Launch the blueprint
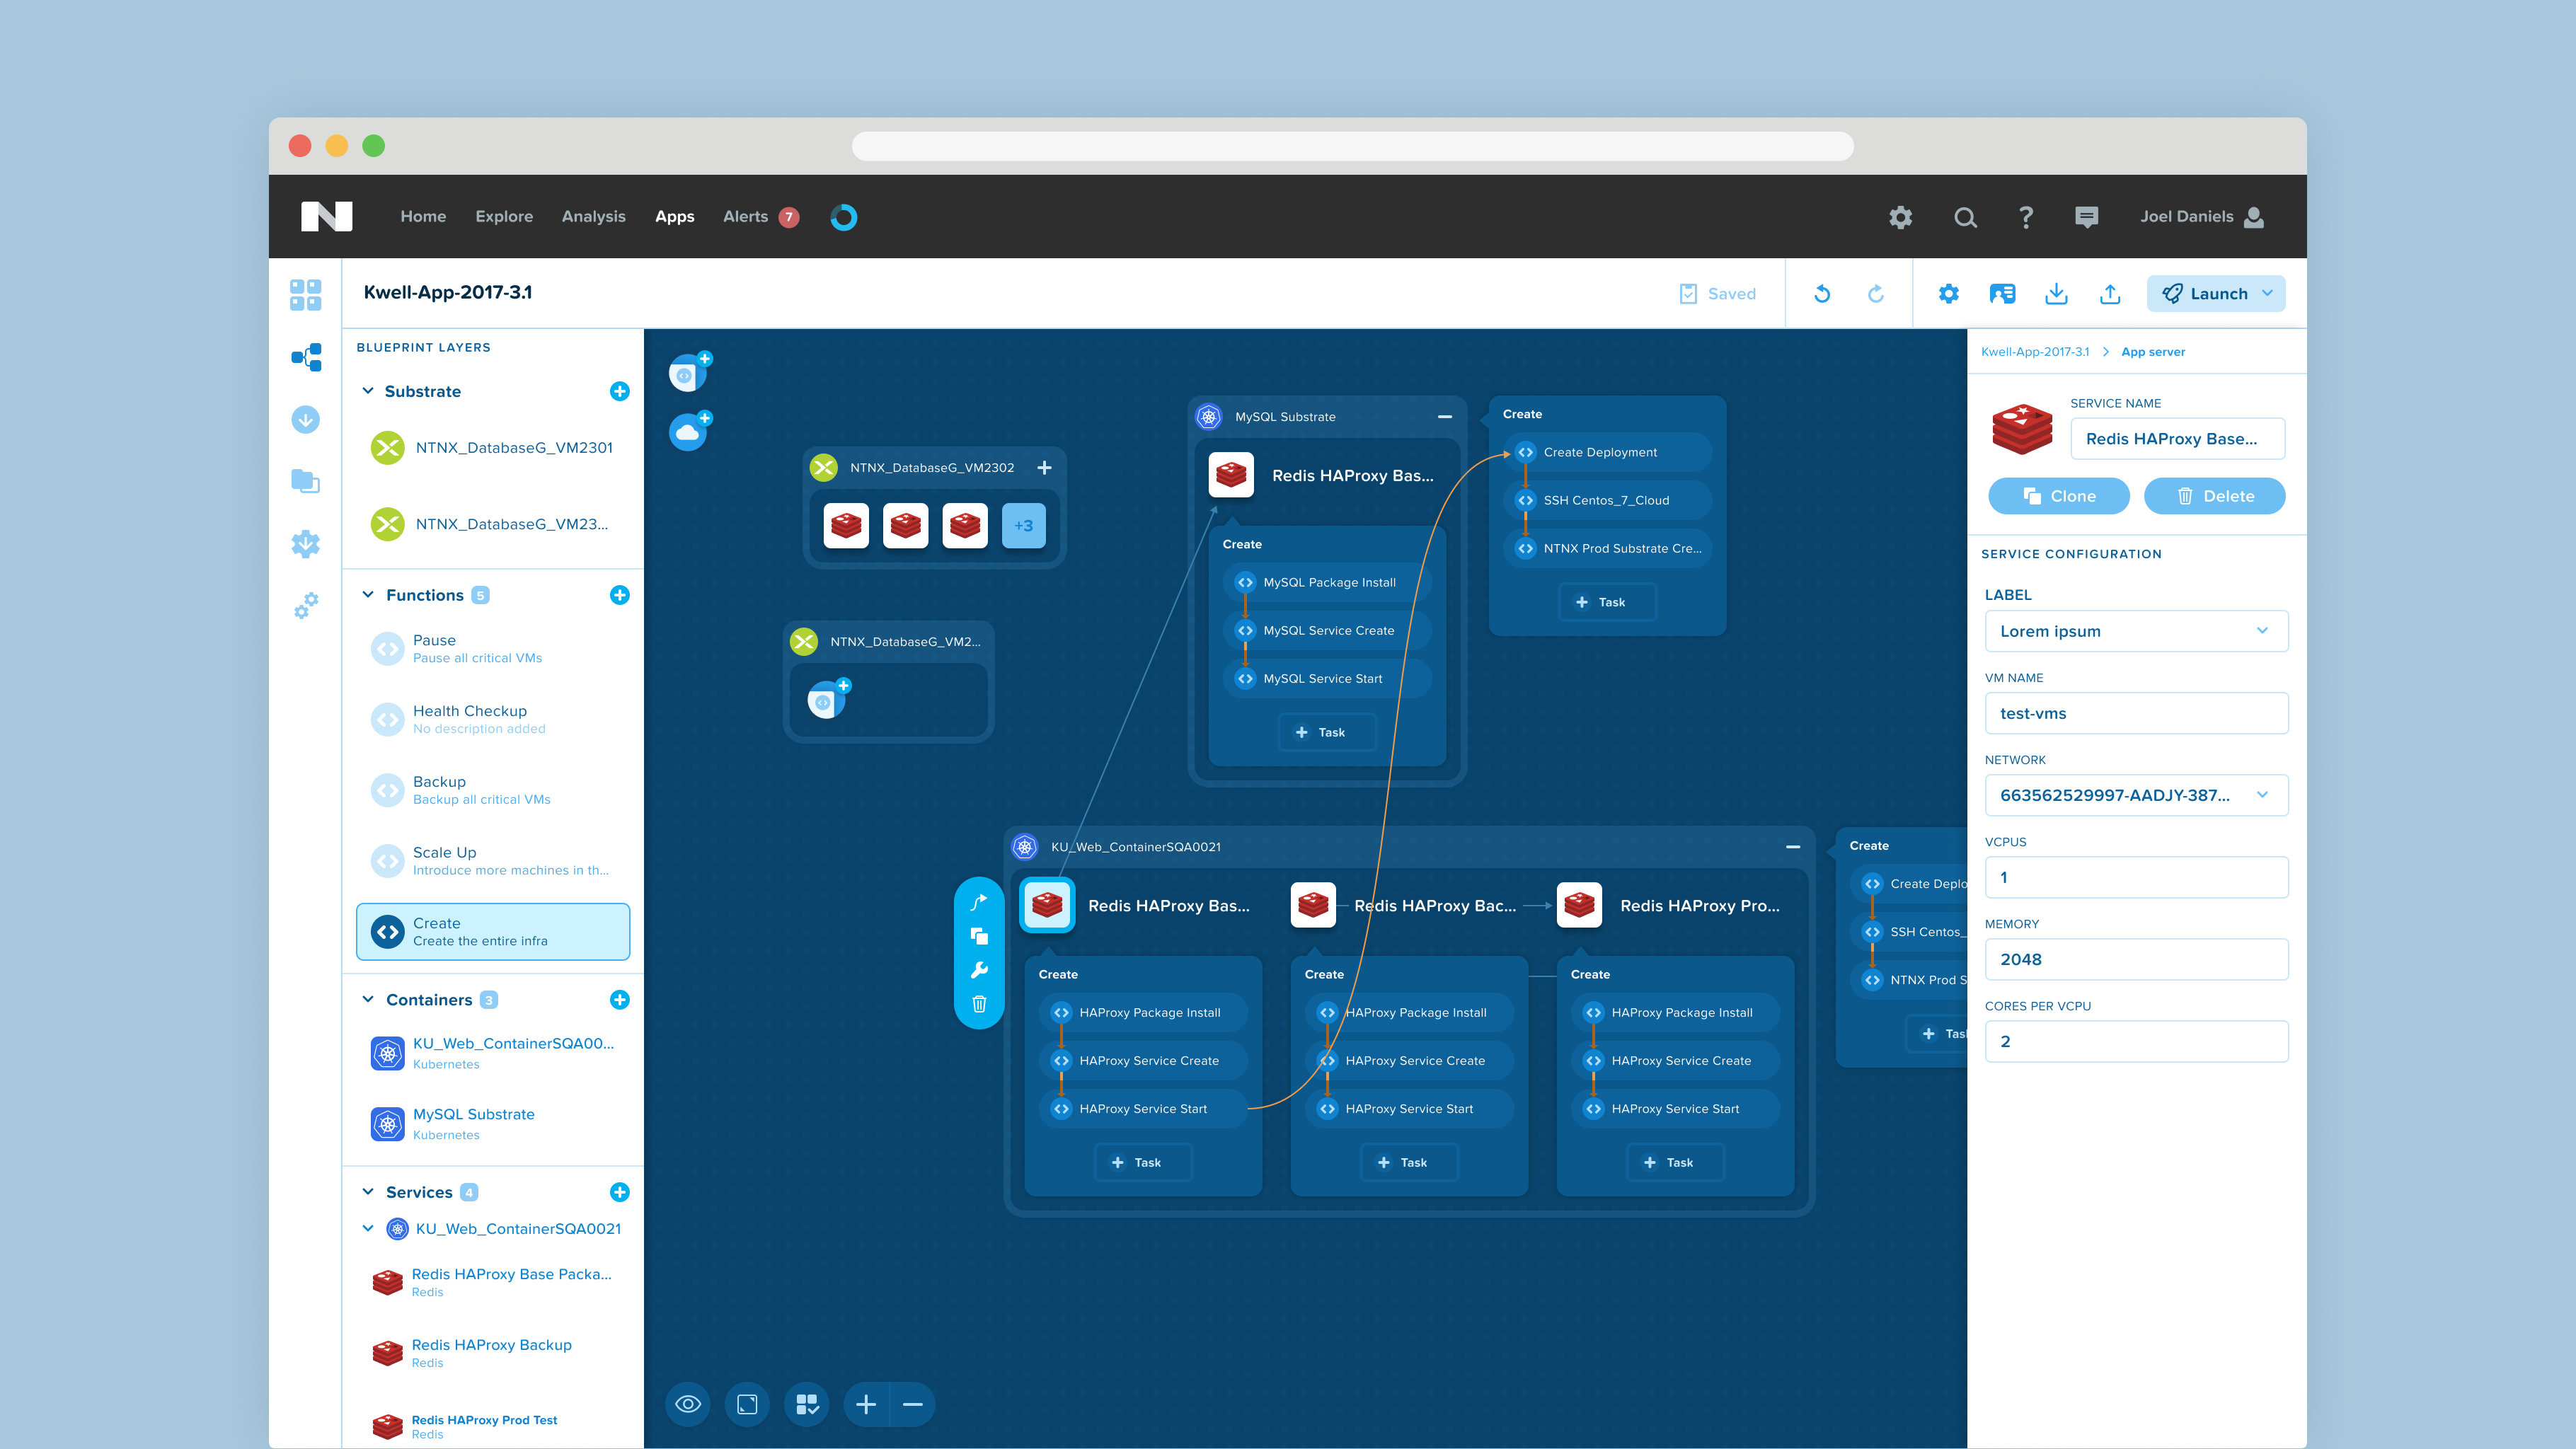Screen dimensions: 2576x1449 tap(2215, 294)
